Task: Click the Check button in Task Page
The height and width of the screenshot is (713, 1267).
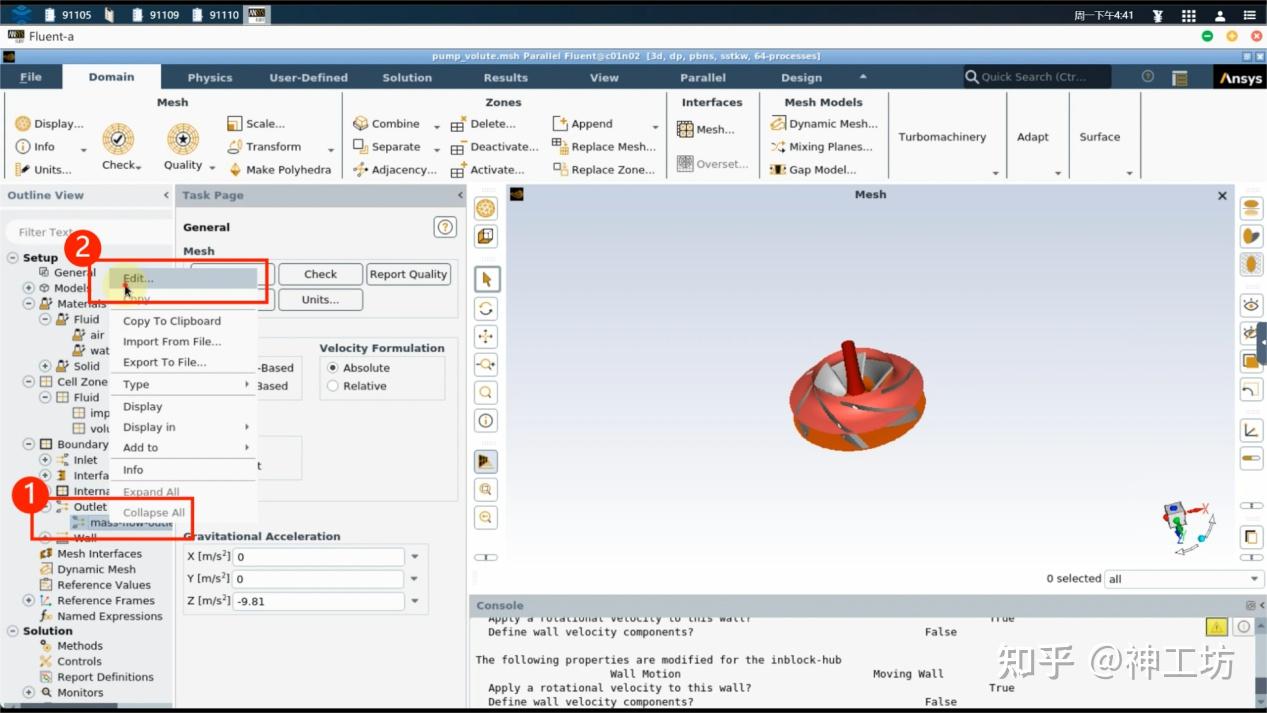Action: click(320, 274)
